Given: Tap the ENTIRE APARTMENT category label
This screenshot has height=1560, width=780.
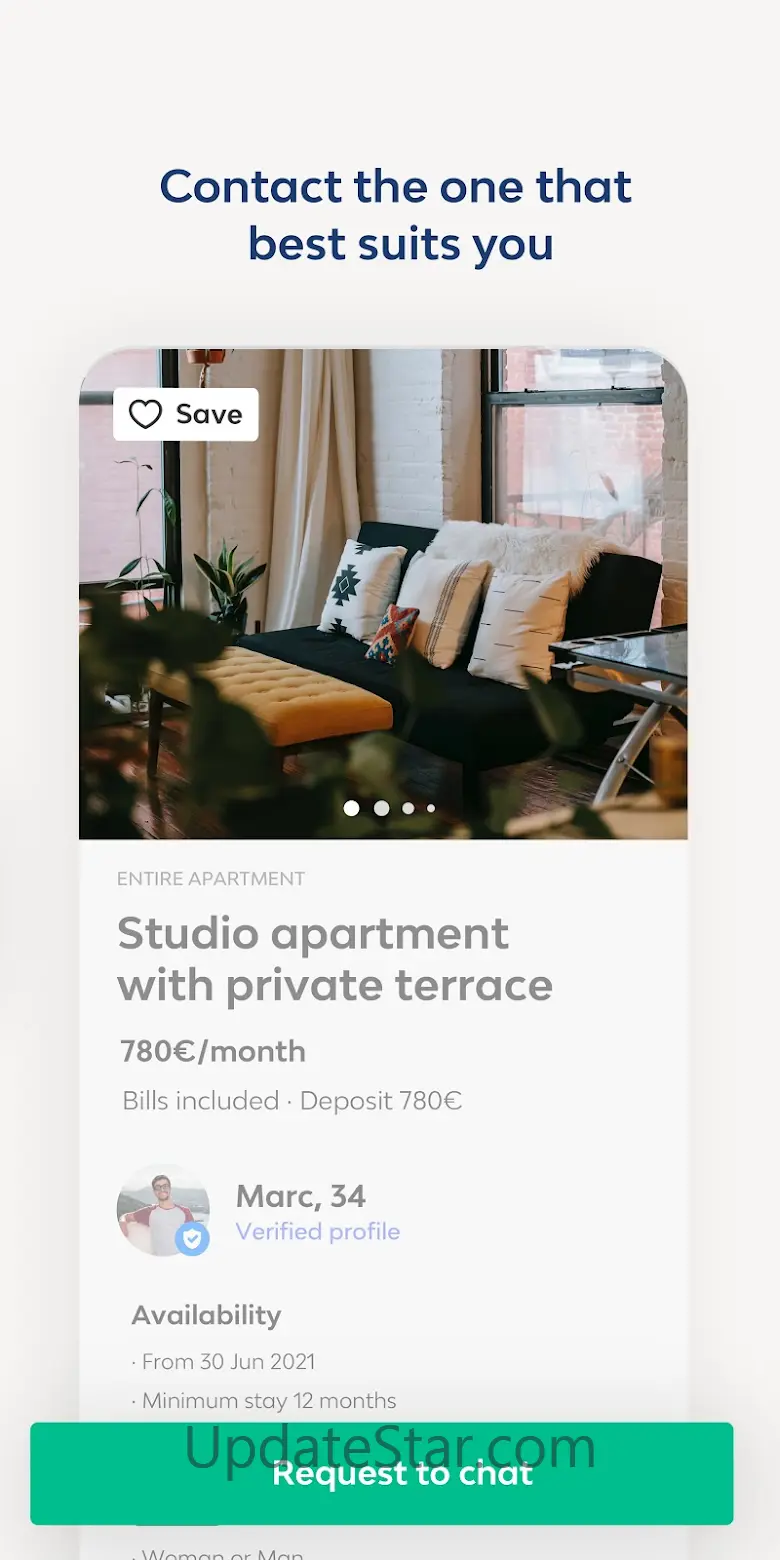Looking at the screenshot, I should 211,879.
